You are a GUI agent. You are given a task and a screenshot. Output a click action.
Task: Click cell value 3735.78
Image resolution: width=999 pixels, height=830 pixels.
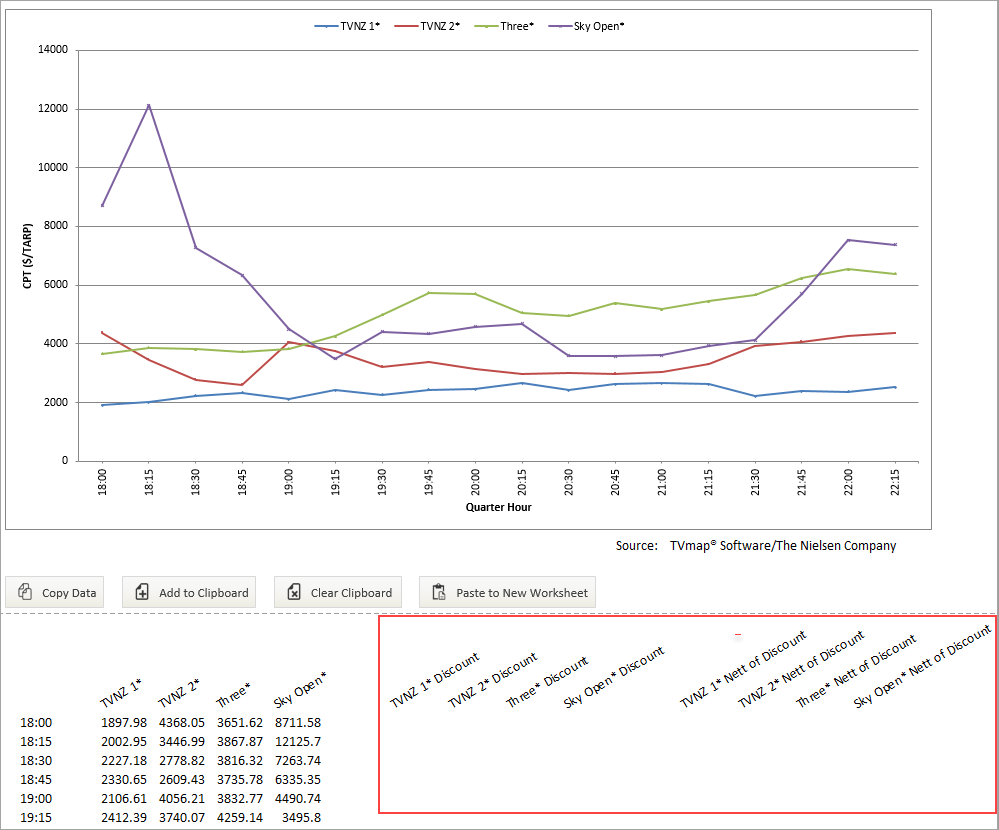point(240,780)
